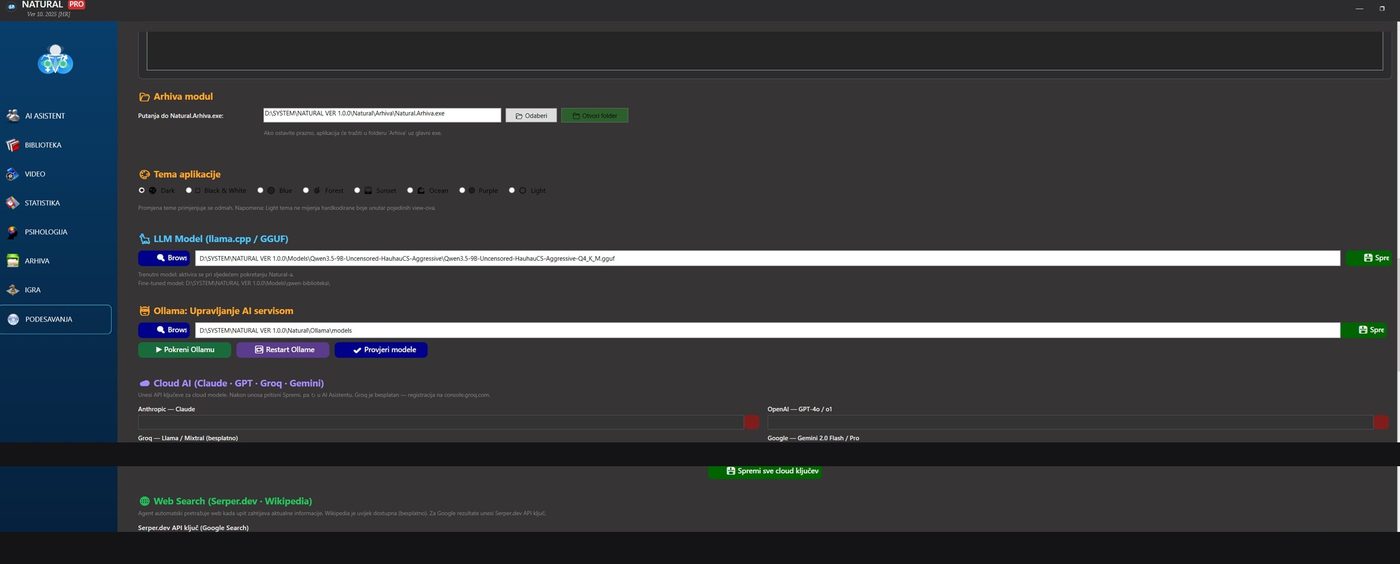1400x564 pixels.
Task: Click the Anthropic Claude API key field
Action: click(440, 423)
